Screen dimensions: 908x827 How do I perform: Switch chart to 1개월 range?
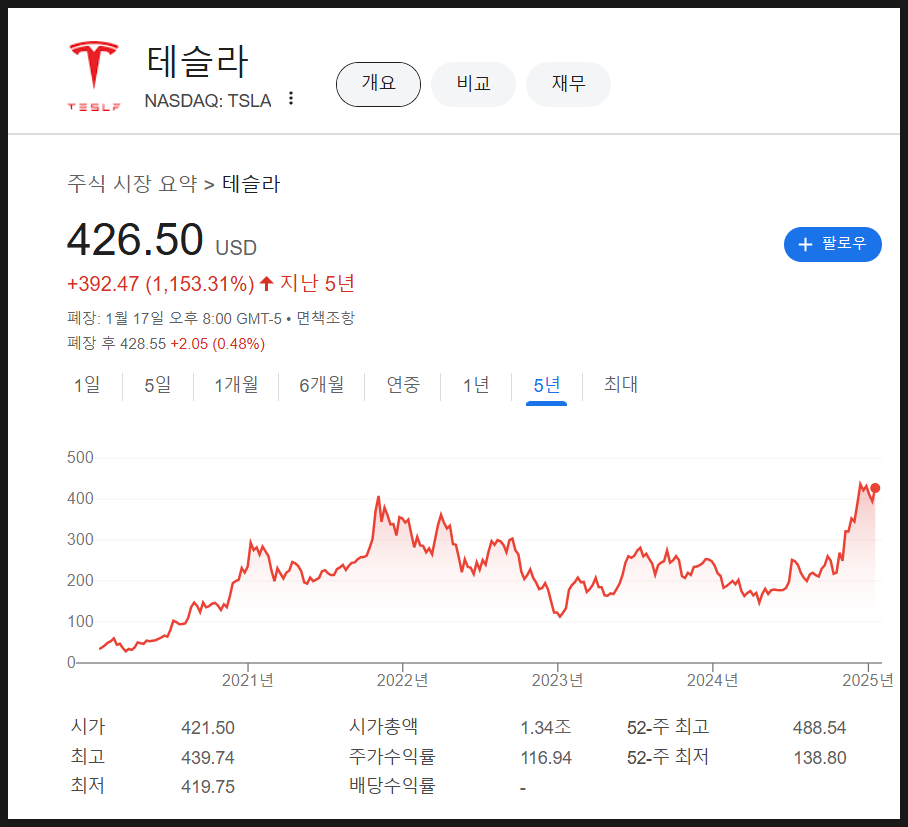click(x=236, y=385)
